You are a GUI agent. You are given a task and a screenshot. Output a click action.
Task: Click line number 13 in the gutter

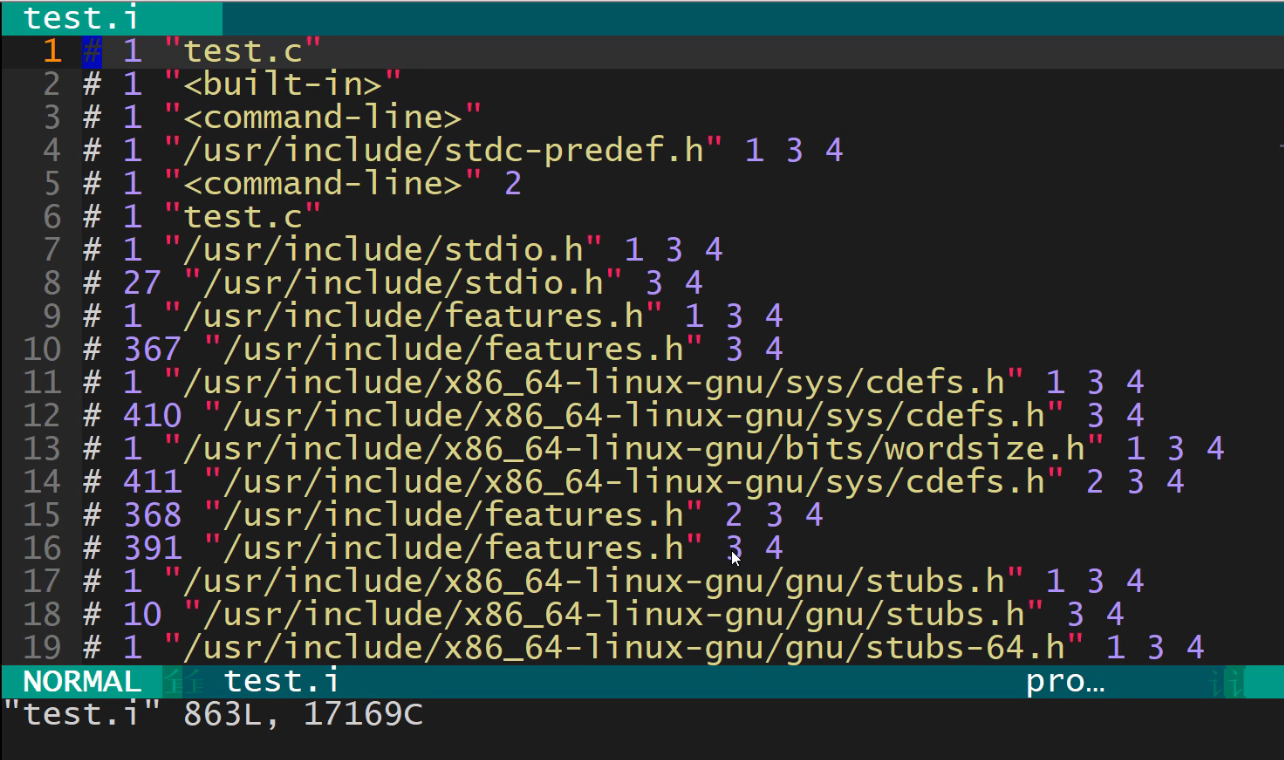point(42,447)
